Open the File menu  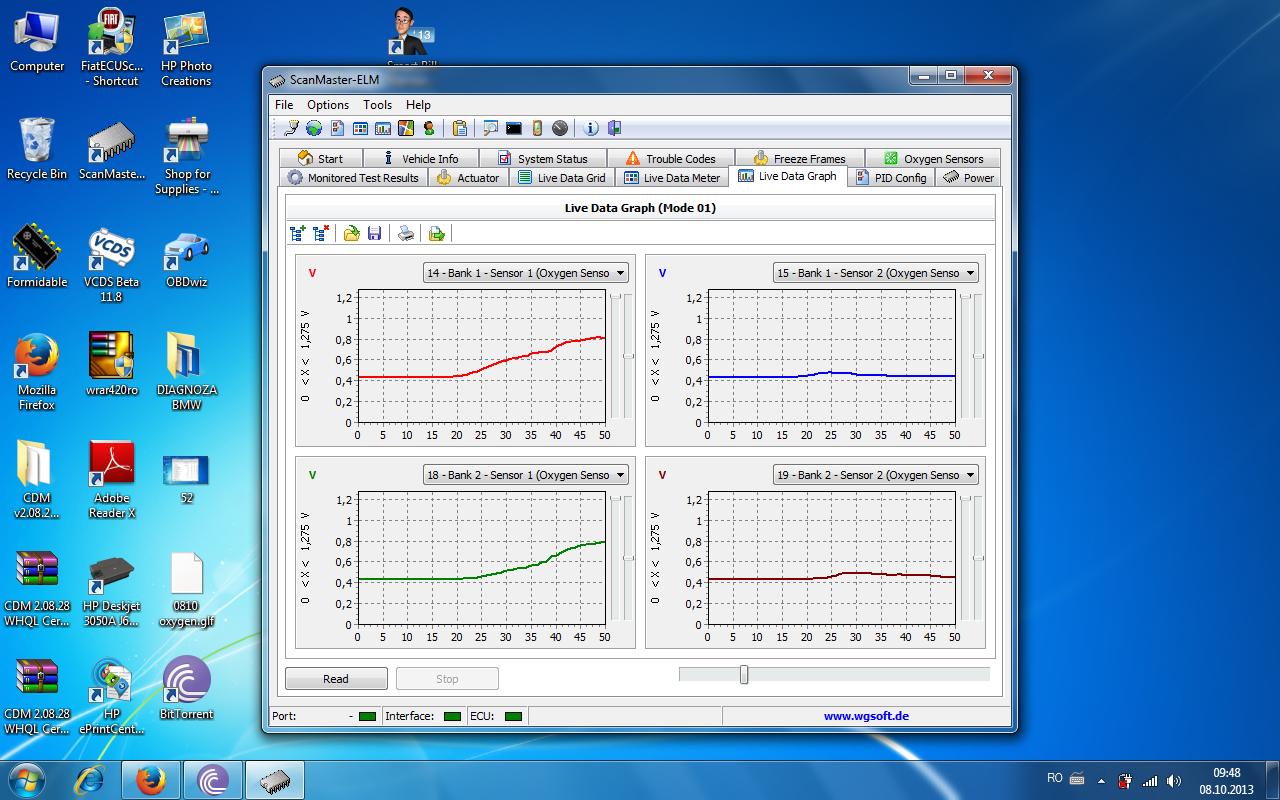click(x=284, y=104)
